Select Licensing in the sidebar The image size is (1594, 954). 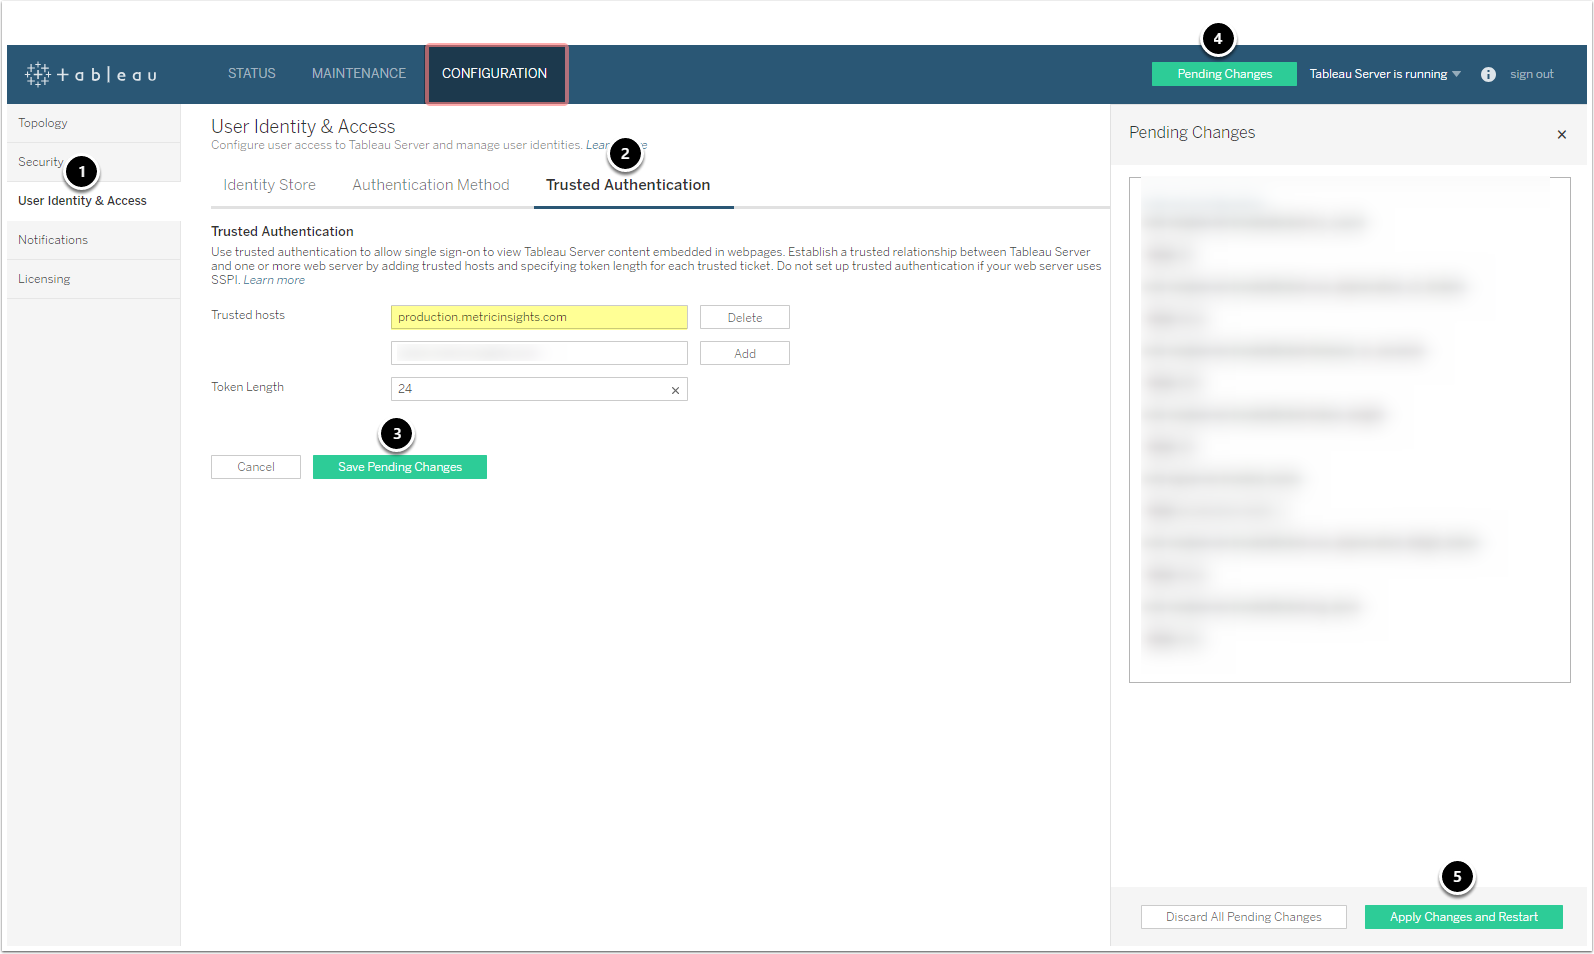(x=94, y=279)
